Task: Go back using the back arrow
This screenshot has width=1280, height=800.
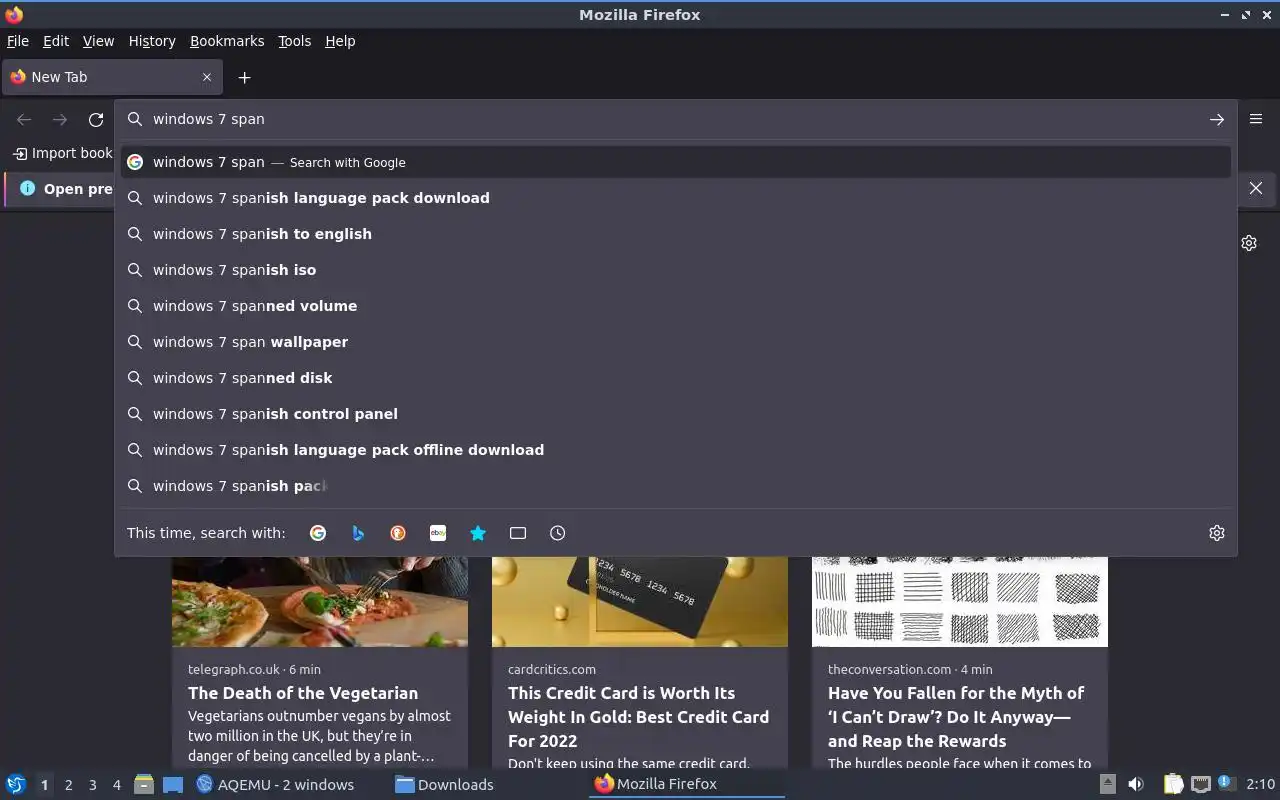Action: pyautogui.click(x=24, y=120)
